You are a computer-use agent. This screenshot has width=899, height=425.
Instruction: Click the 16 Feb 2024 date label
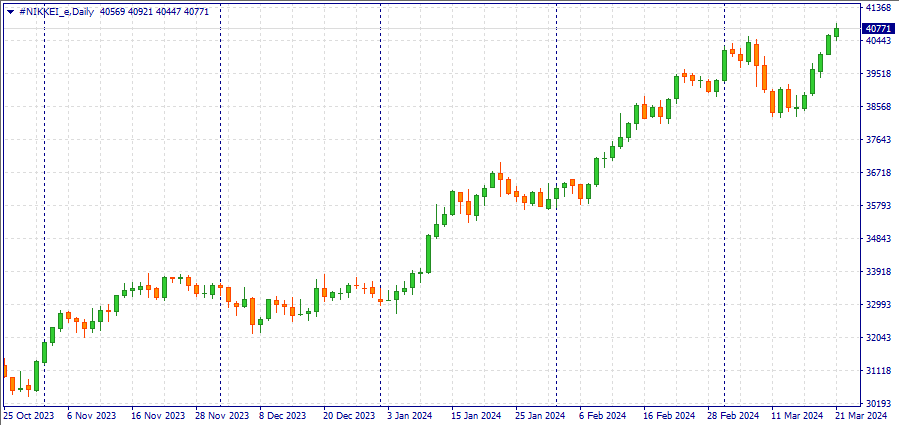pyautogui.click(x=669, y=415)
